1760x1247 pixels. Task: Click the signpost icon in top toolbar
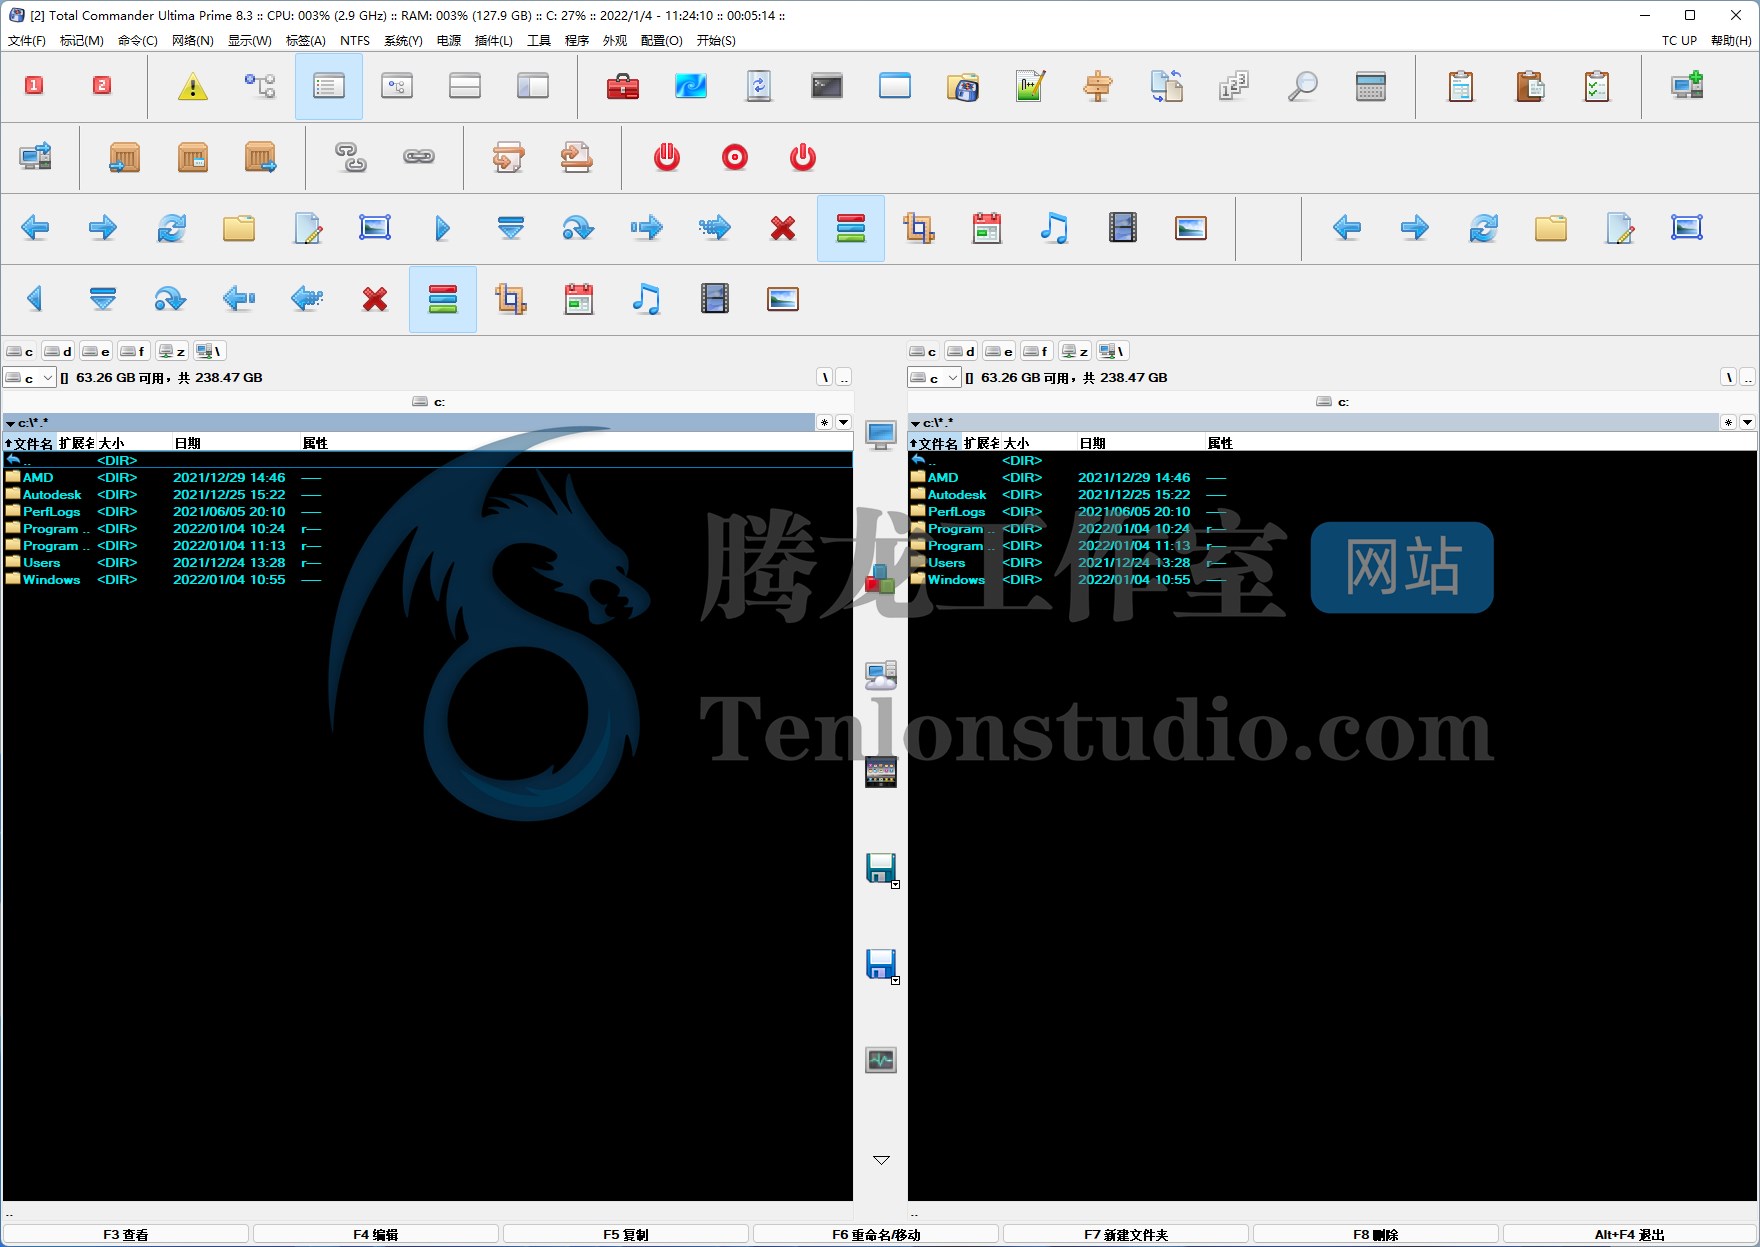click(x=1098, y=86)
